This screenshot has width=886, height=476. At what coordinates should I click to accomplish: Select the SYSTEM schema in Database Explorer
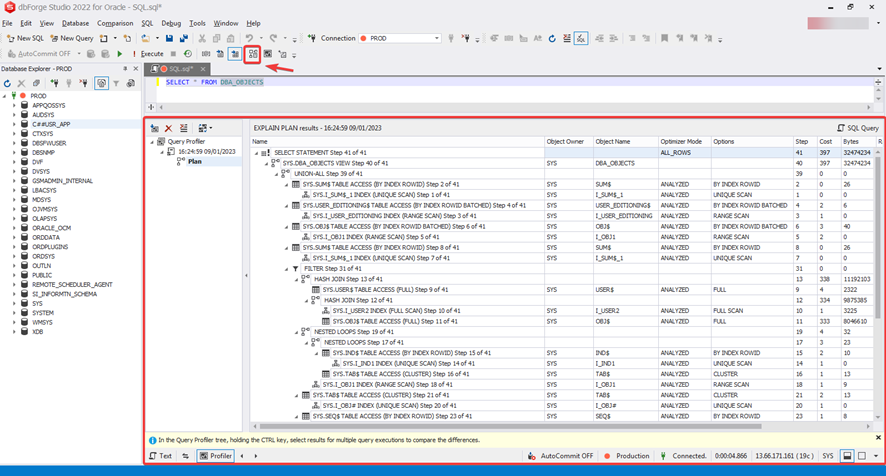click(x=43, y=313)
